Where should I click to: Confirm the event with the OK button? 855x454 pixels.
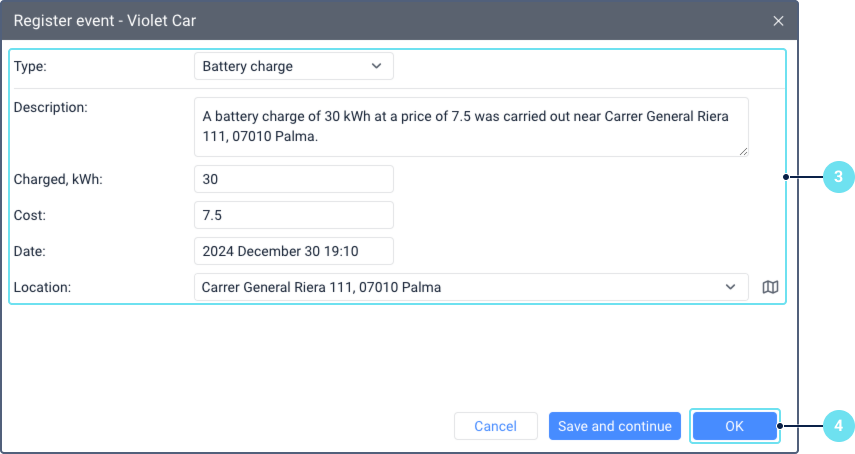coord(734,426)
